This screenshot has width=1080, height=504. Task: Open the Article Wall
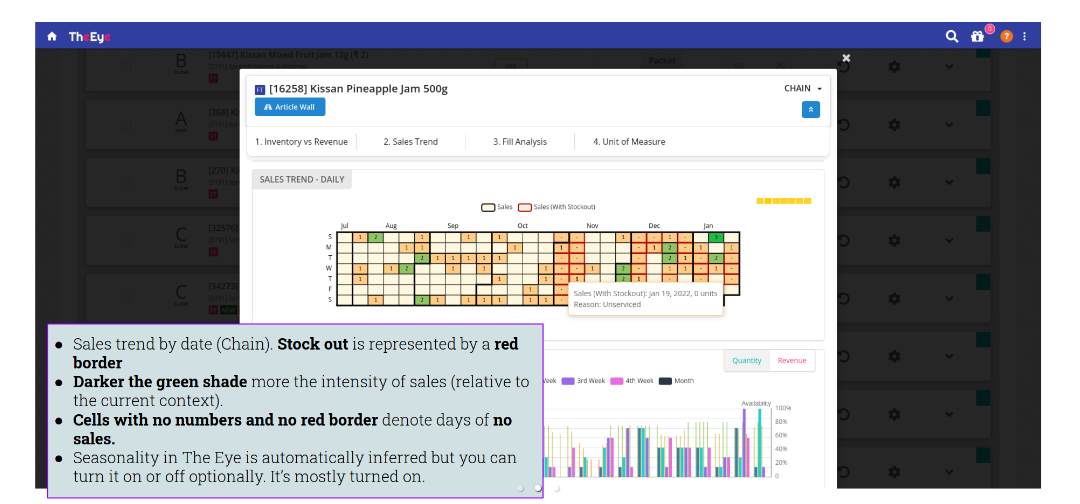pyautogui.click(x=290, y=107)
